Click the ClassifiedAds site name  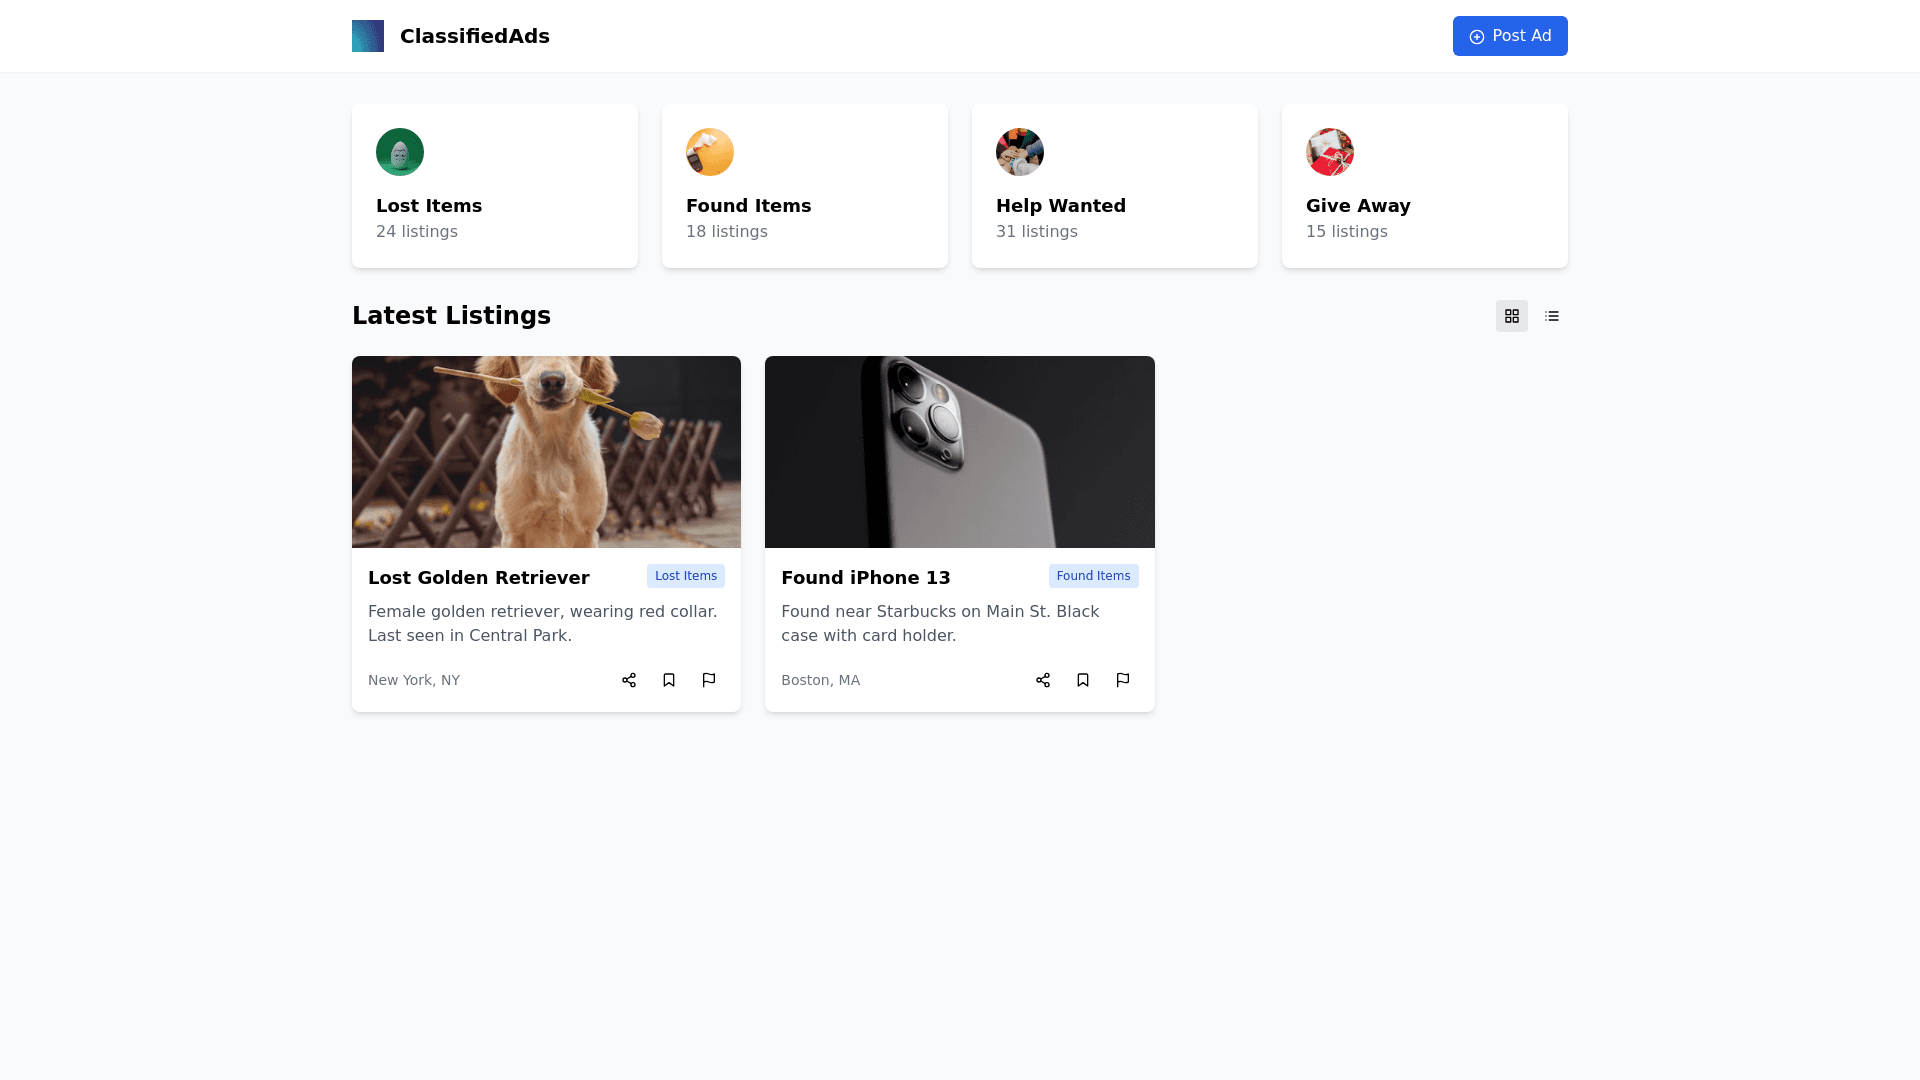[x=475, y=36]
